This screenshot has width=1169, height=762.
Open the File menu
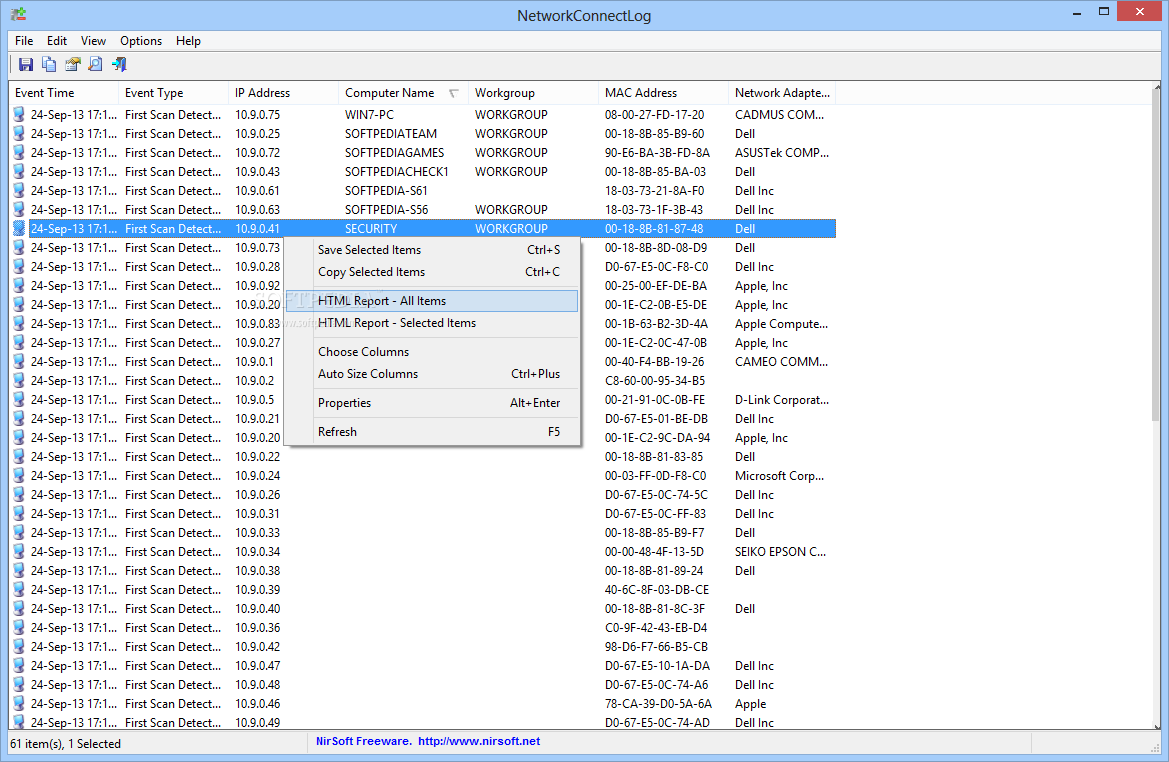point(24,41)
